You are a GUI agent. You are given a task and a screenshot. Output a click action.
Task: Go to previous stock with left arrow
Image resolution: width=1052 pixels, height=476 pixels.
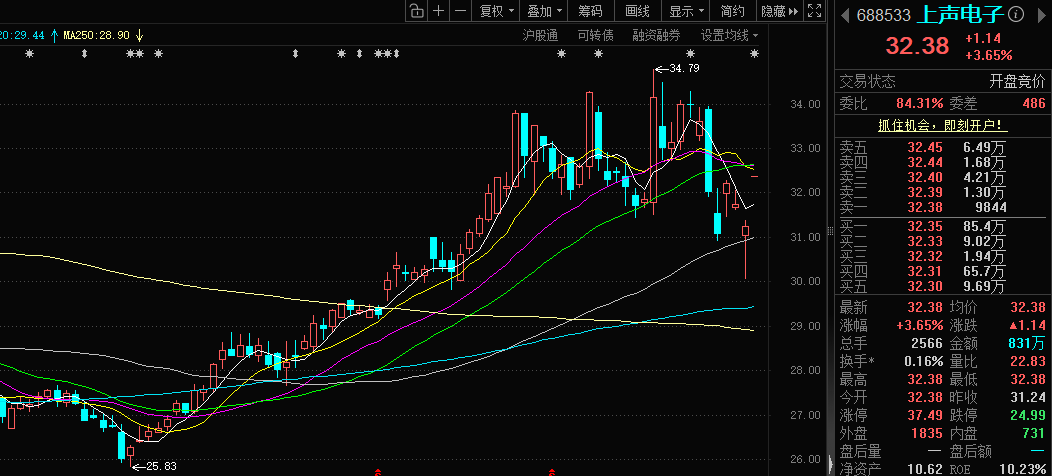(x=845, y=14)
